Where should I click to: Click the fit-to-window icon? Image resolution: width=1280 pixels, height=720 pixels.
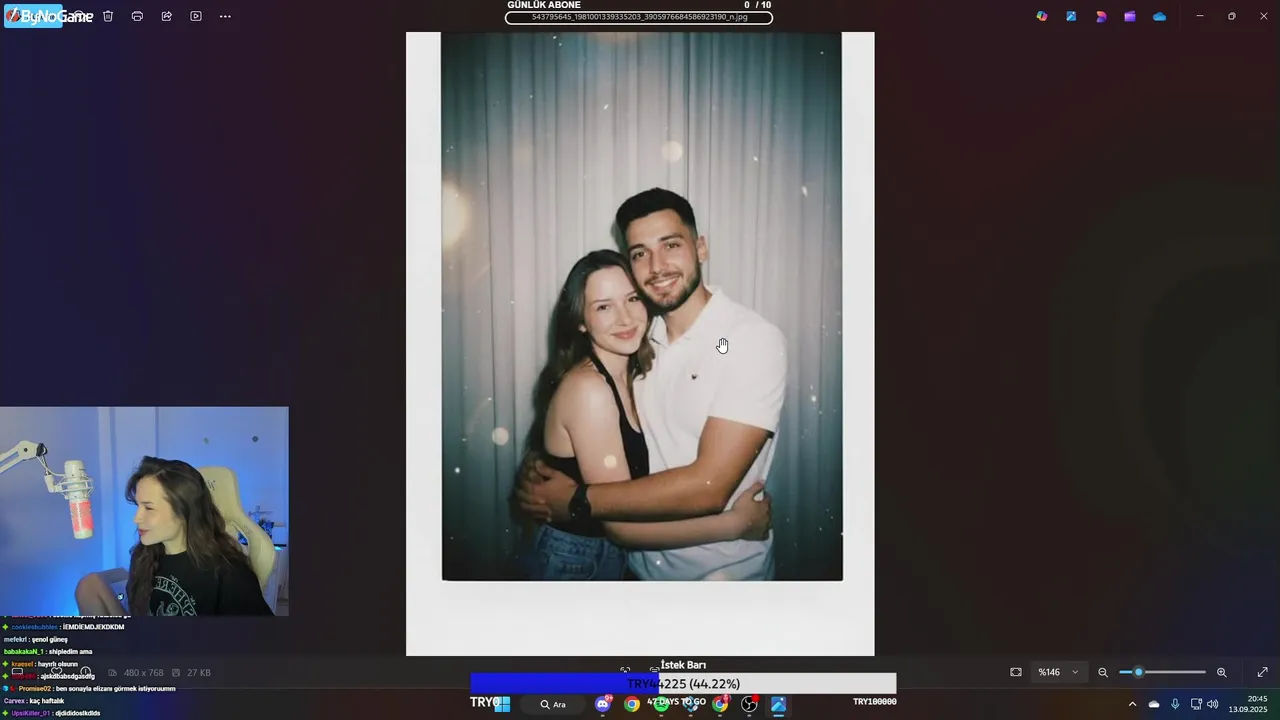[x=1016, y=672]
